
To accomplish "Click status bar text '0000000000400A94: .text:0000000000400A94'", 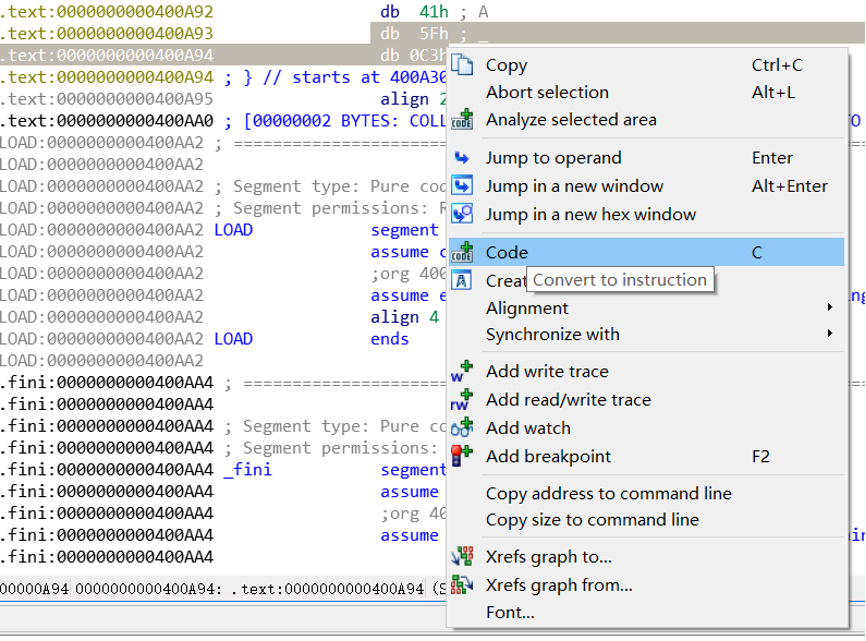I will coord(250,590).
